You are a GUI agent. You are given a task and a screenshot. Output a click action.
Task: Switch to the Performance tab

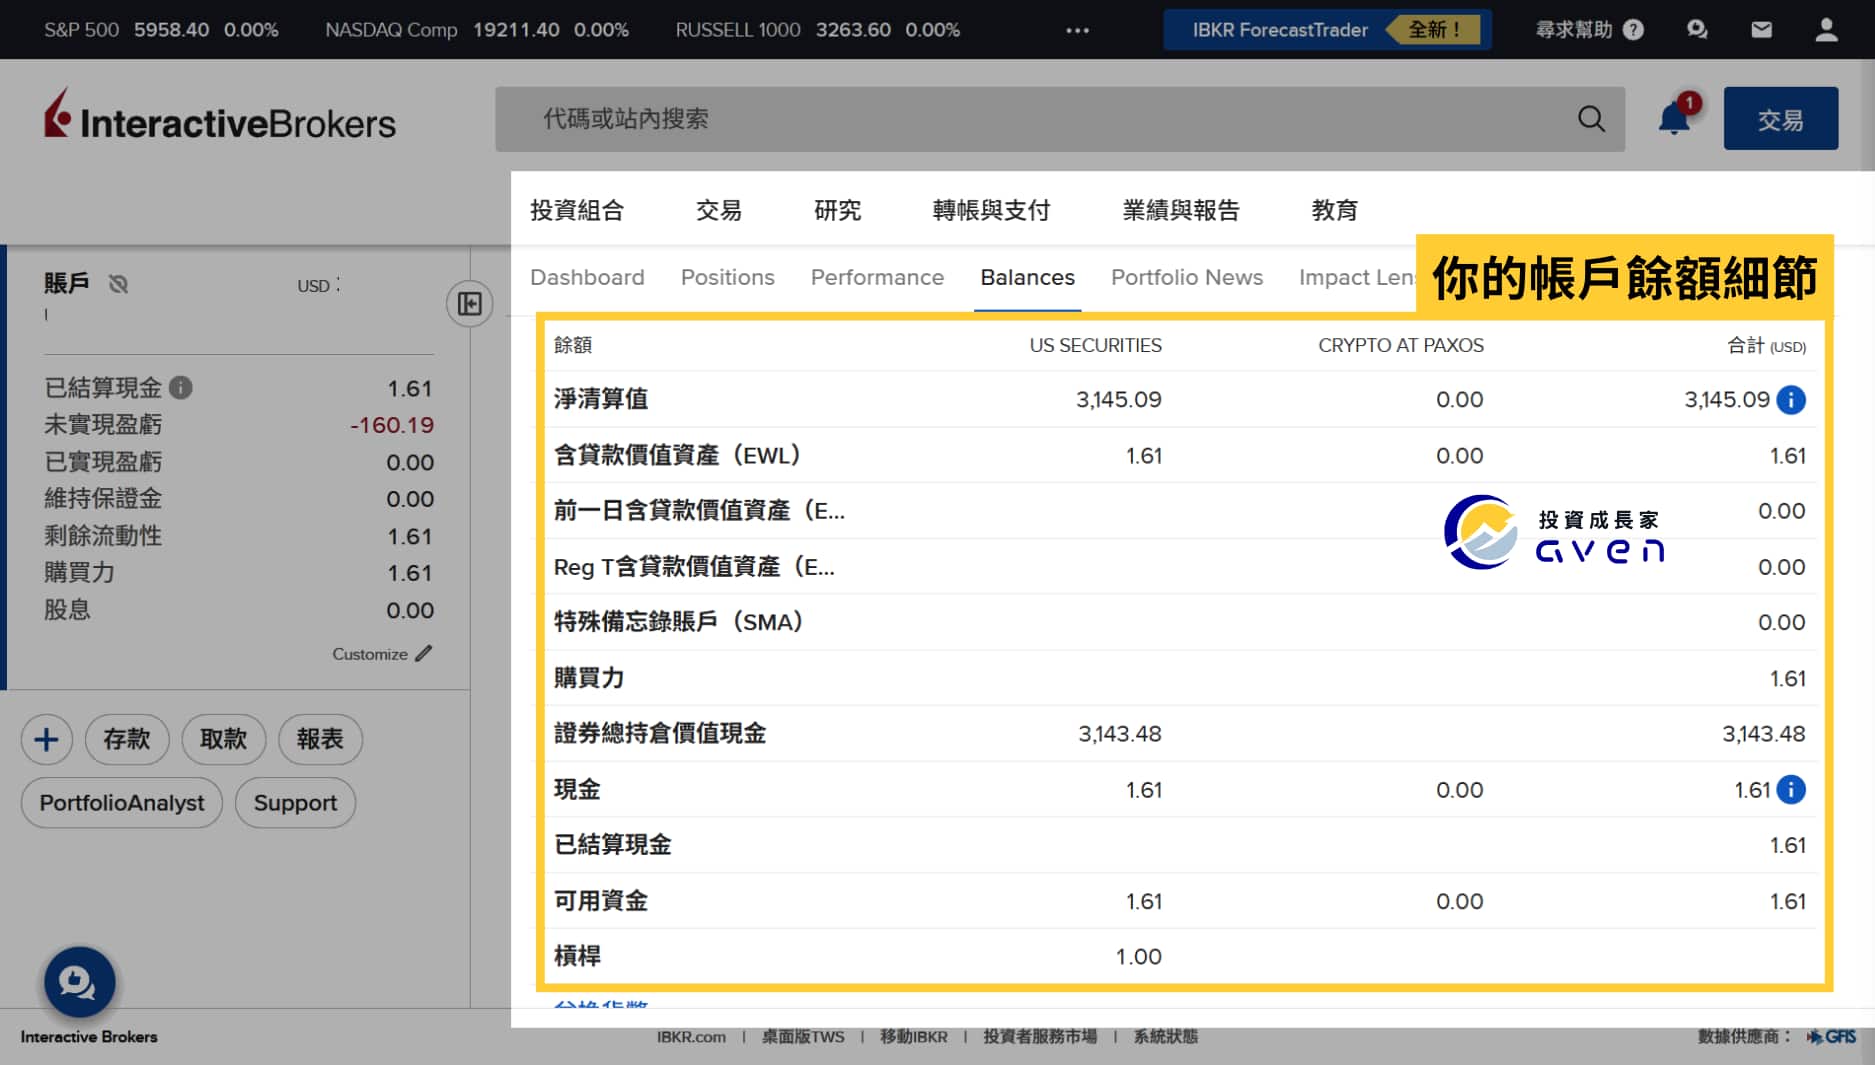pyautogui.click(x=877, y=277)
